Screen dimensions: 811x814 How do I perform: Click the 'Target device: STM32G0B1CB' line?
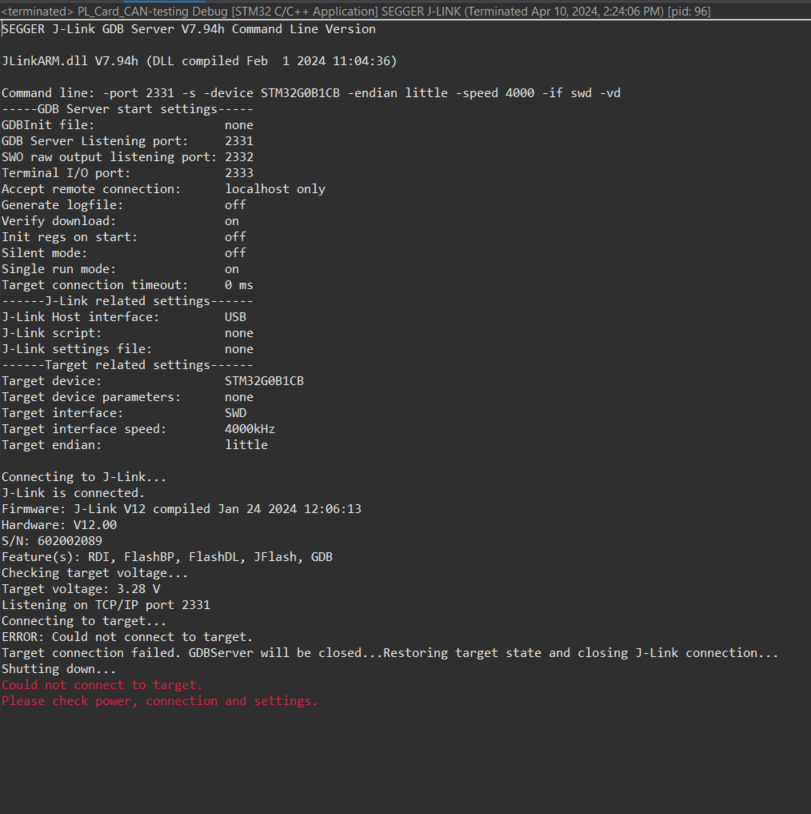tap(152, 381)
